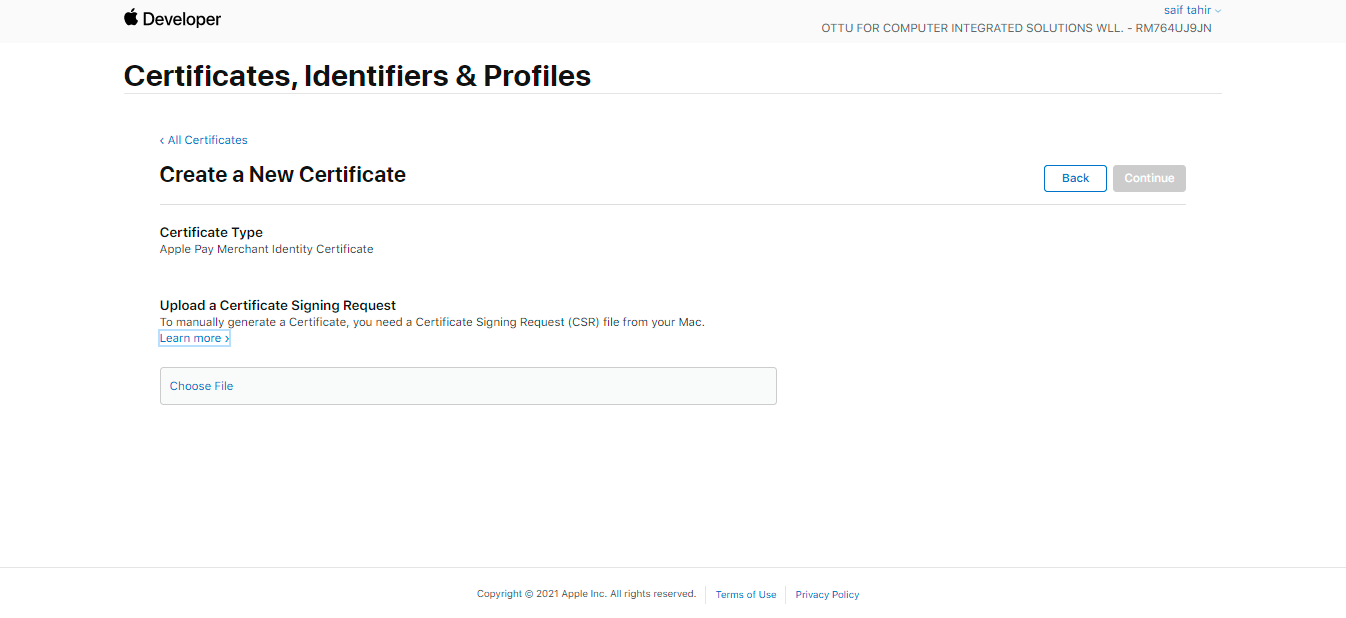Open the Developer home via the header wordmark

click(180, 18)
